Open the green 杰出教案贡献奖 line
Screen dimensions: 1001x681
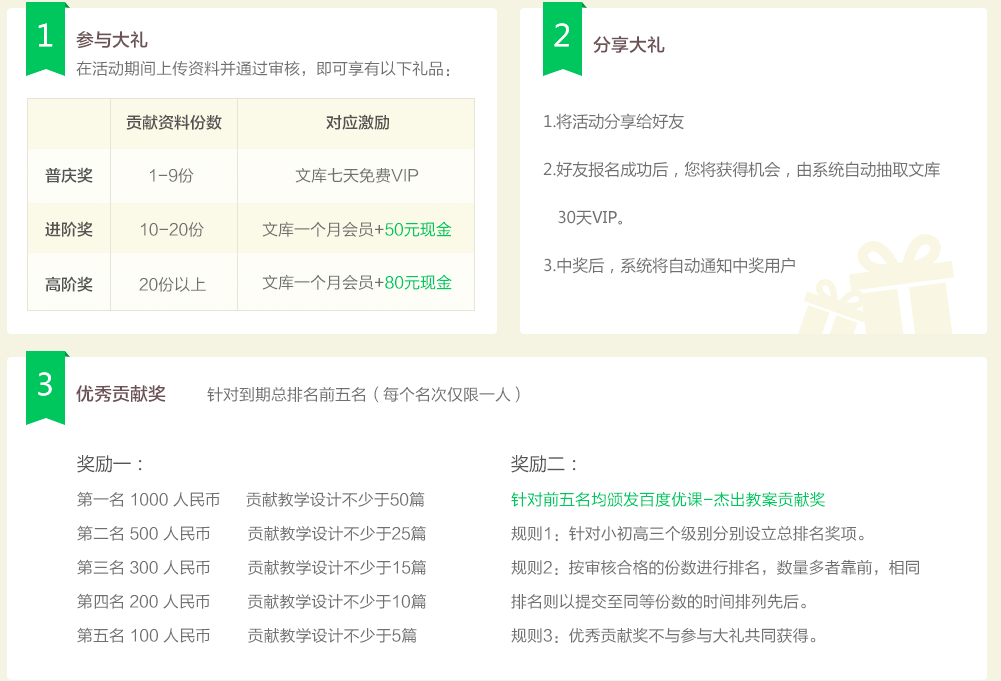click(667, 500)
